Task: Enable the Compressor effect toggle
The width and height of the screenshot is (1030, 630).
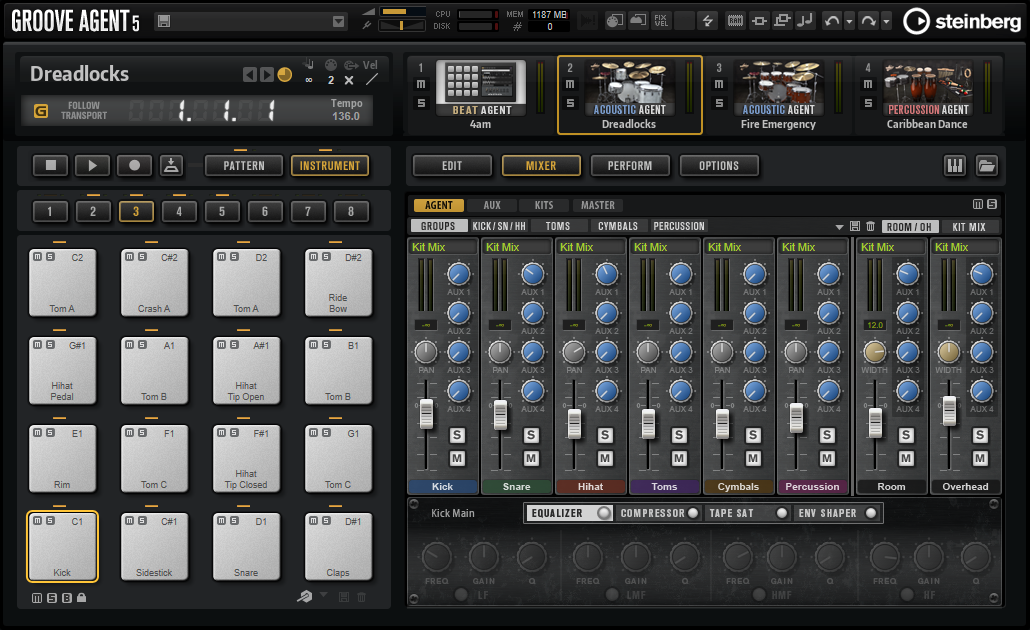Action: click(693, 513)
